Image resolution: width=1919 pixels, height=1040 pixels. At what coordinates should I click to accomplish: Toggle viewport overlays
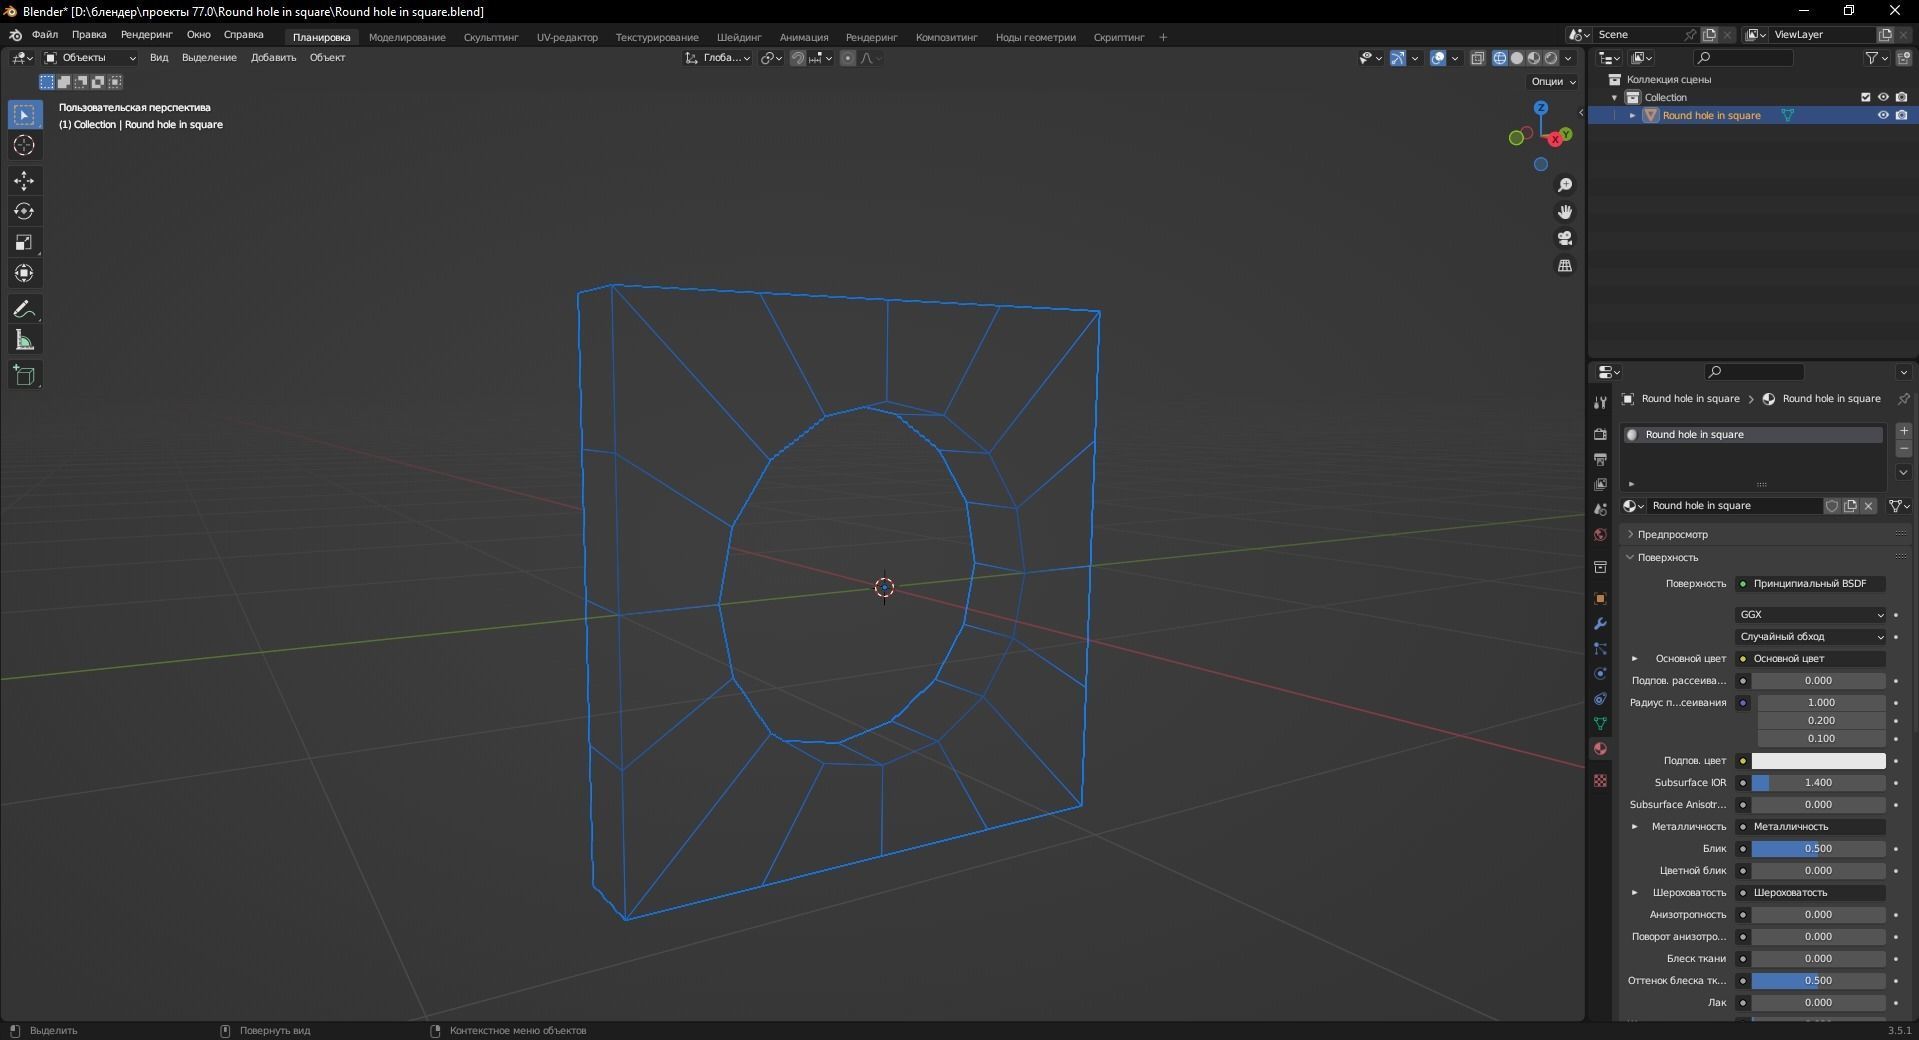coord(1438,58)
